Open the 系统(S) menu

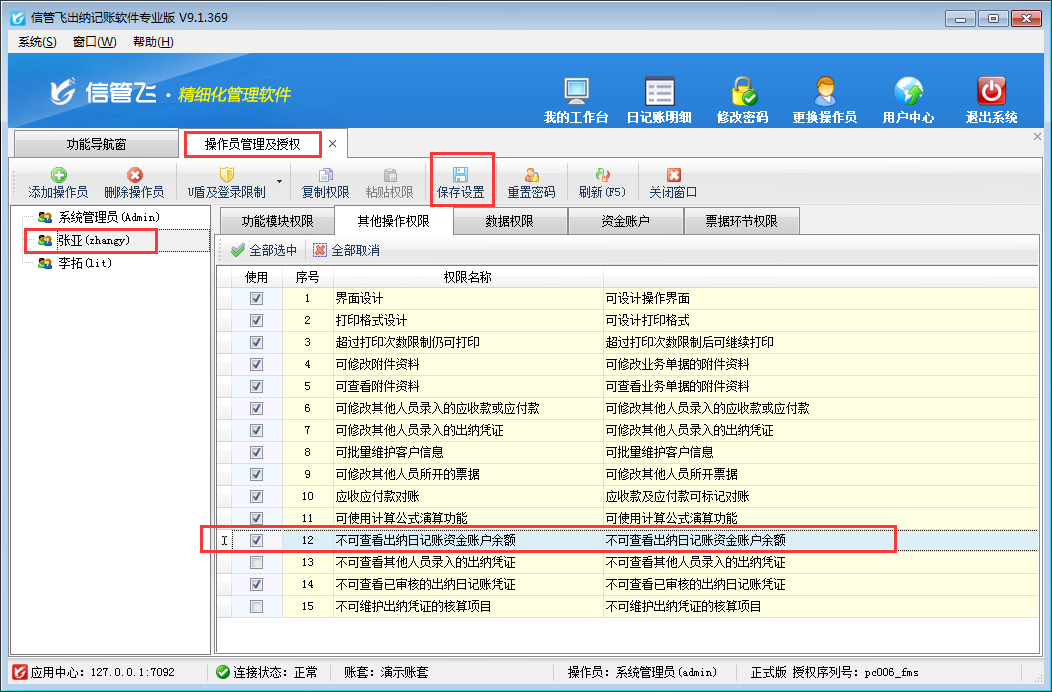pos(37,42)
